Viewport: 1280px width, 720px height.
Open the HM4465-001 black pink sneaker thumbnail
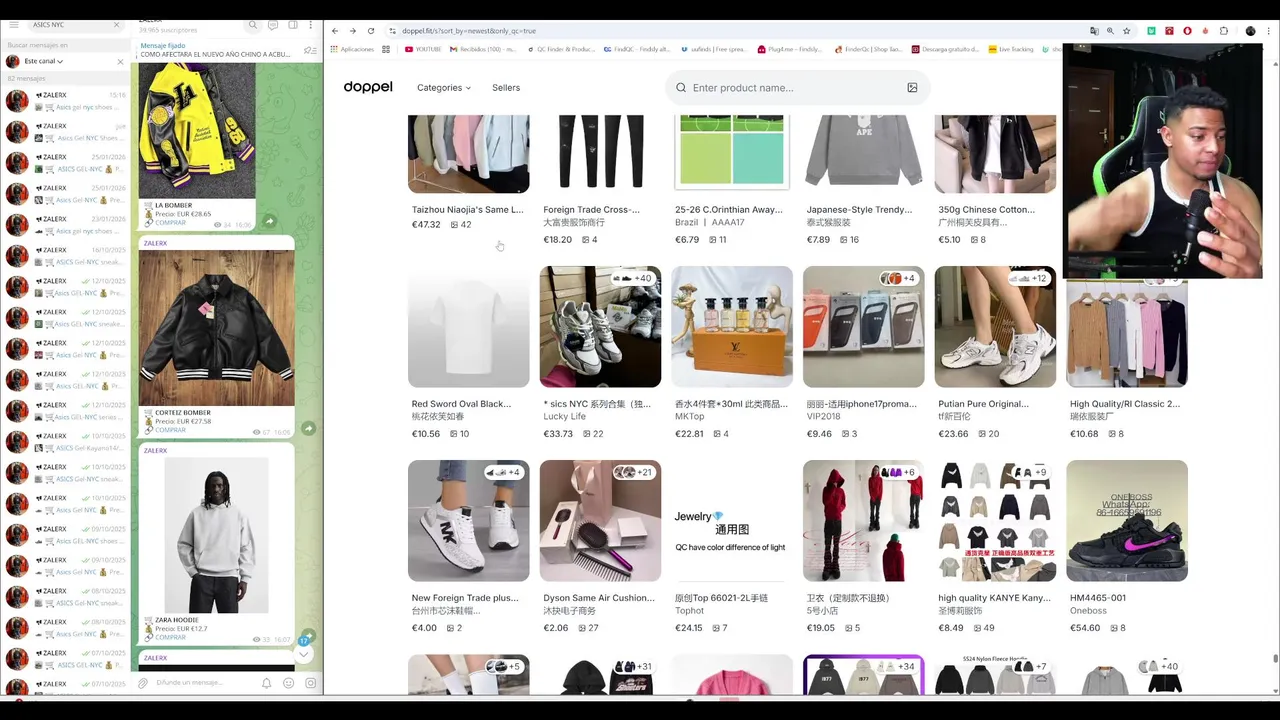[x=1127, y=520]
